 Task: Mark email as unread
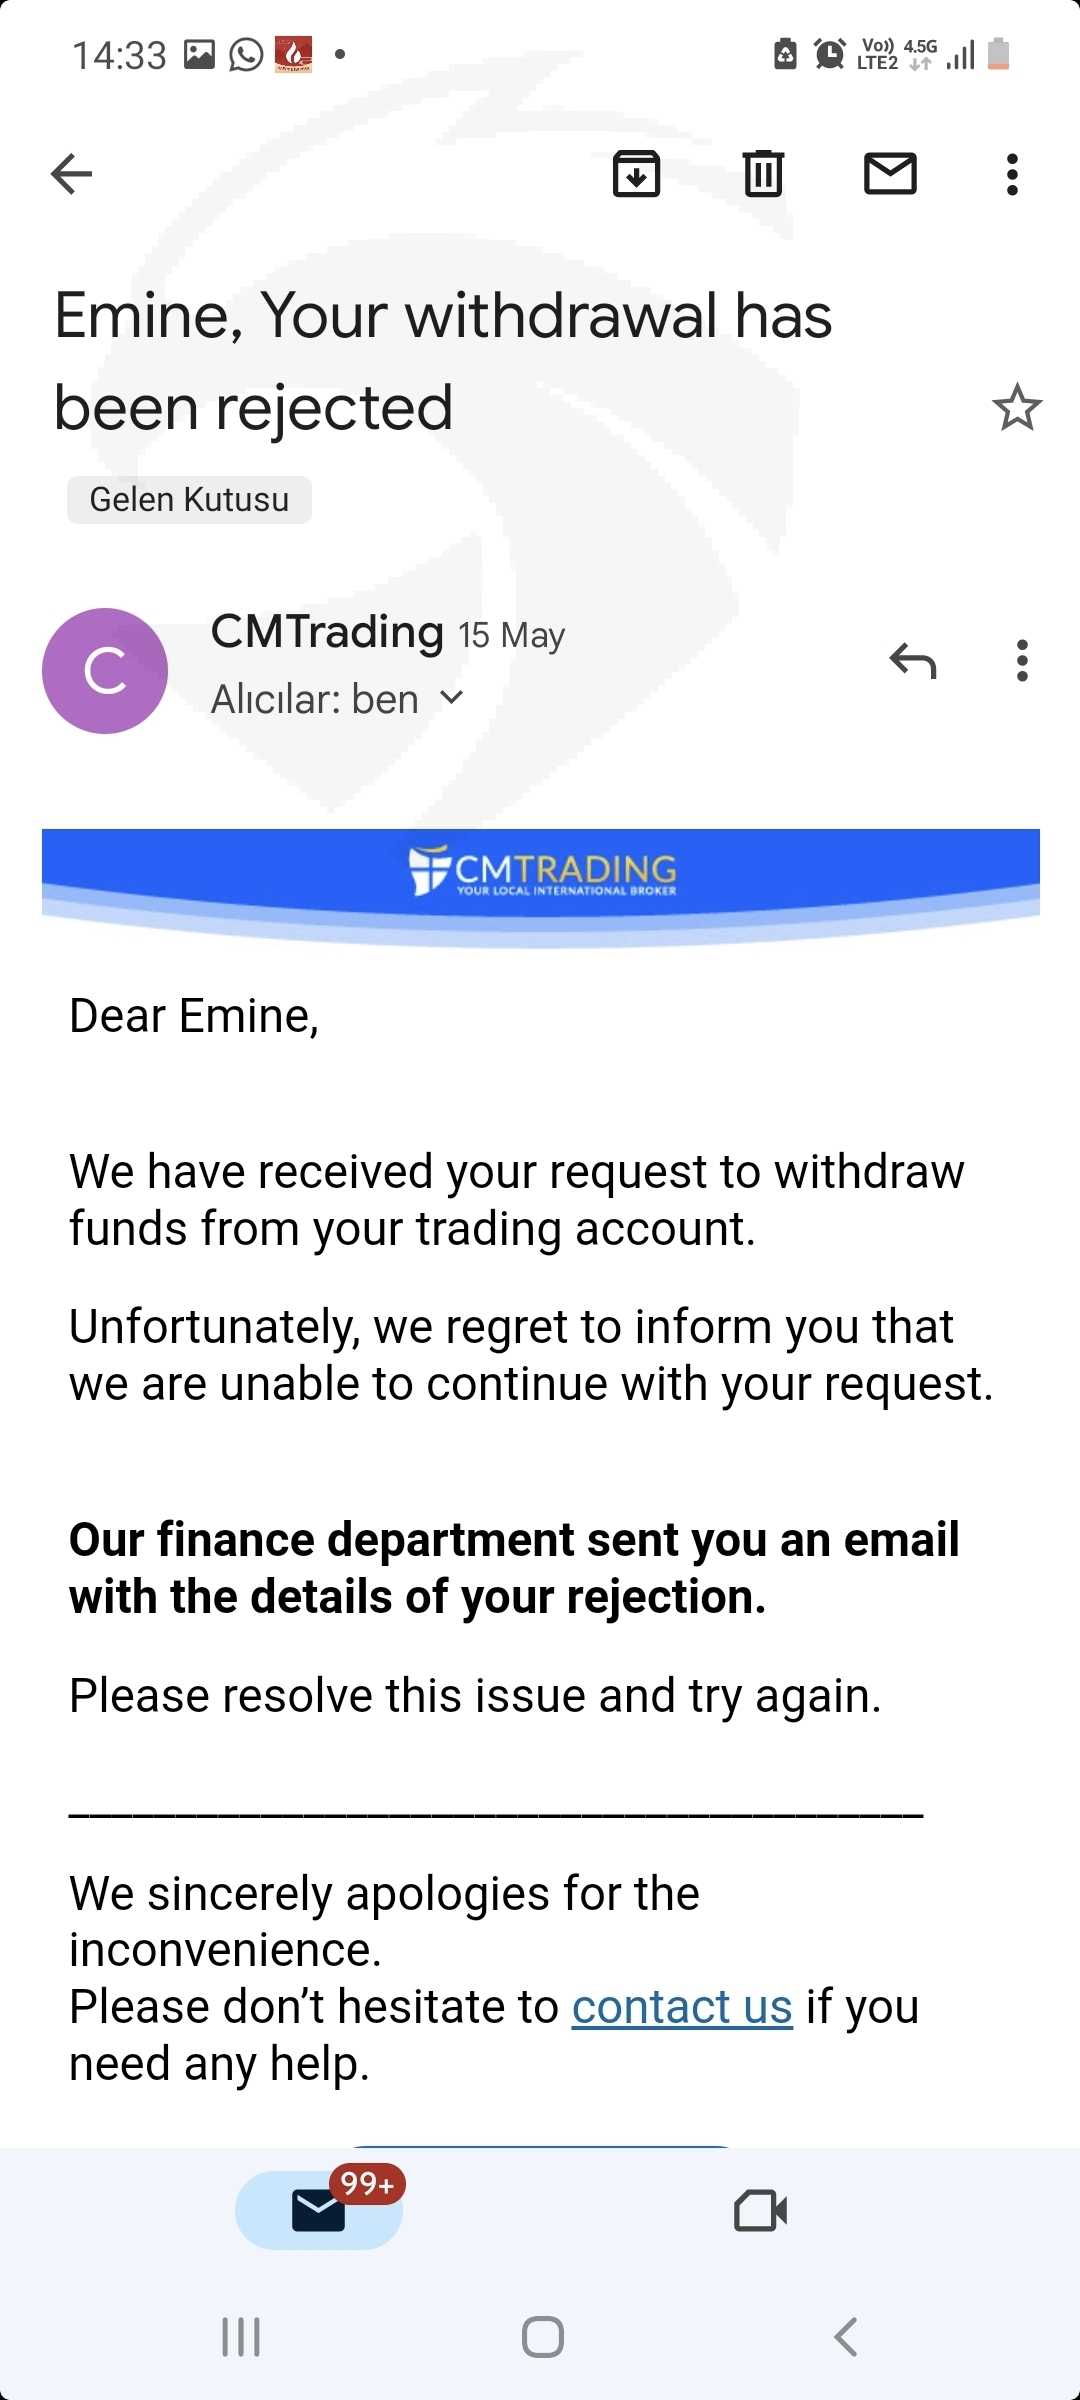pyautogui.click(x=890, y=174)
